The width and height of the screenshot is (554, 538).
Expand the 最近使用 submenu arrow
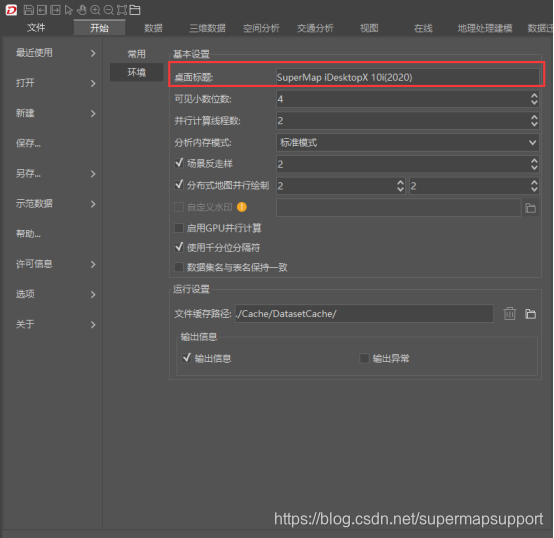pos(93,53)
